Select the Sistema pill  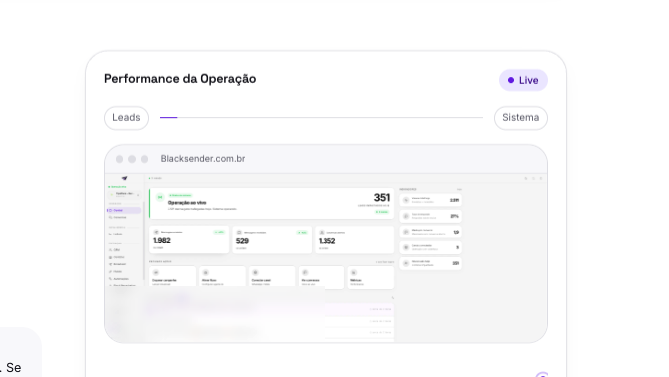521,118
